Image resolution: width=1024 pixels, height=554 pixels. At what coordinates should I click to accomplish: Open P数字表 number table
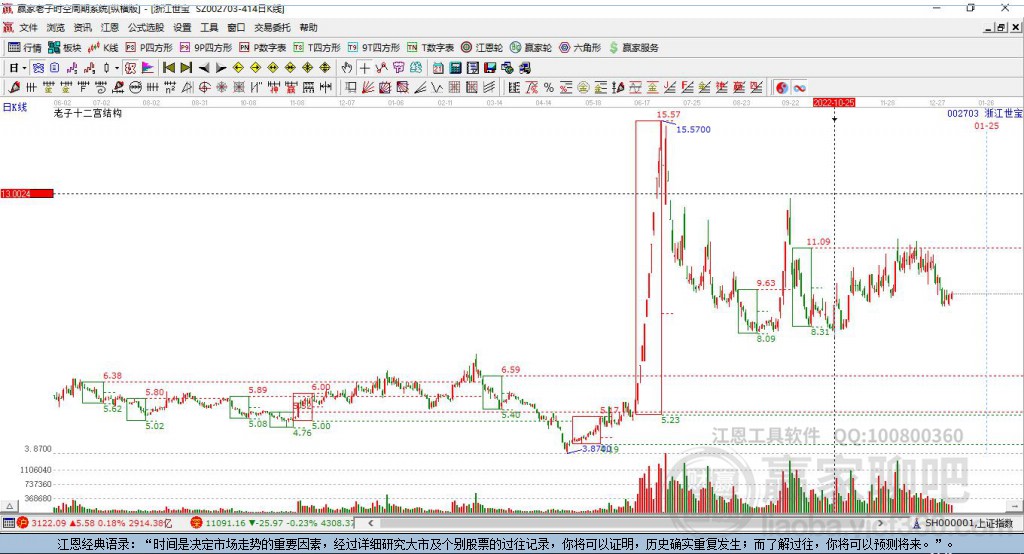click(263, 48)
